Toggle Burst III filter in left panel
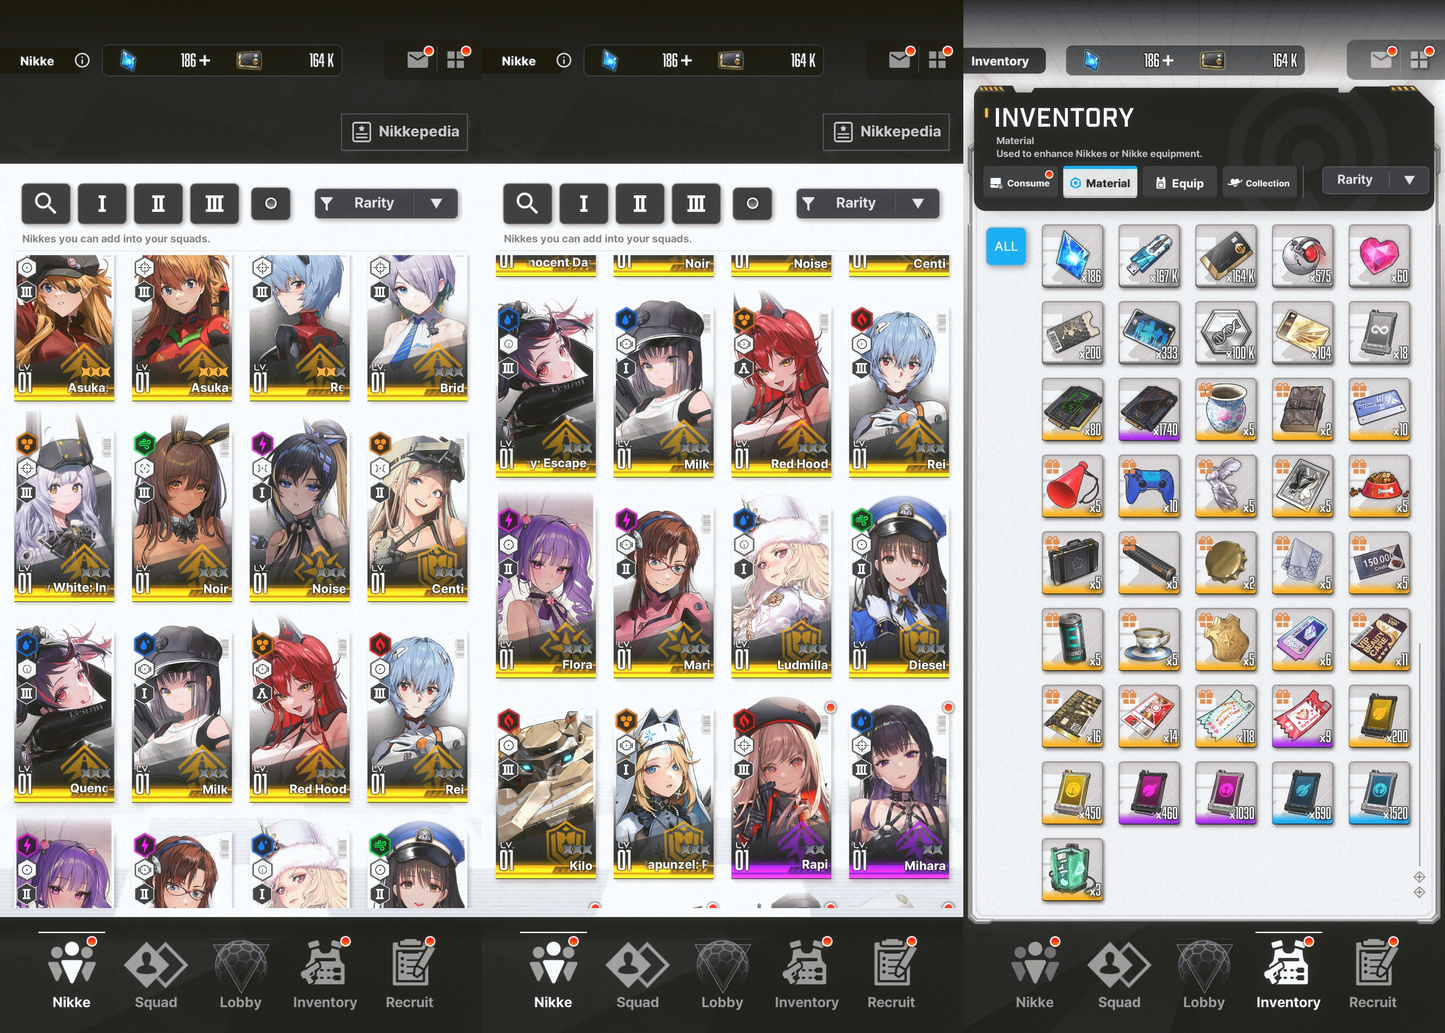This screenshot has width=1445, height=1033. 214,203
